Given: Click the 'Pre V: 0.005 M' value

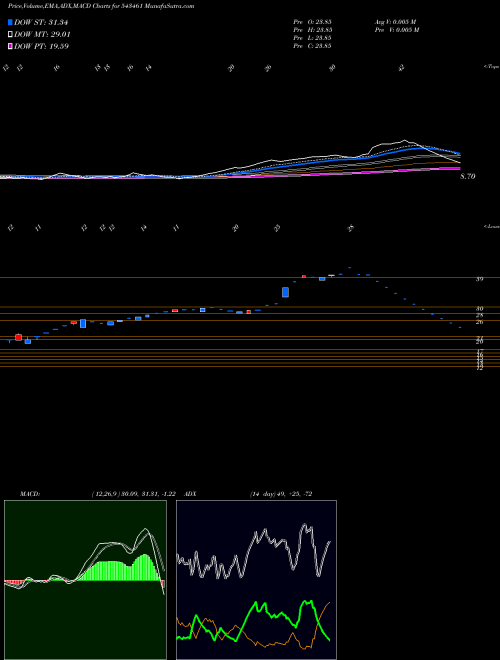Looking at the screenshot, I should pos(396,30).
